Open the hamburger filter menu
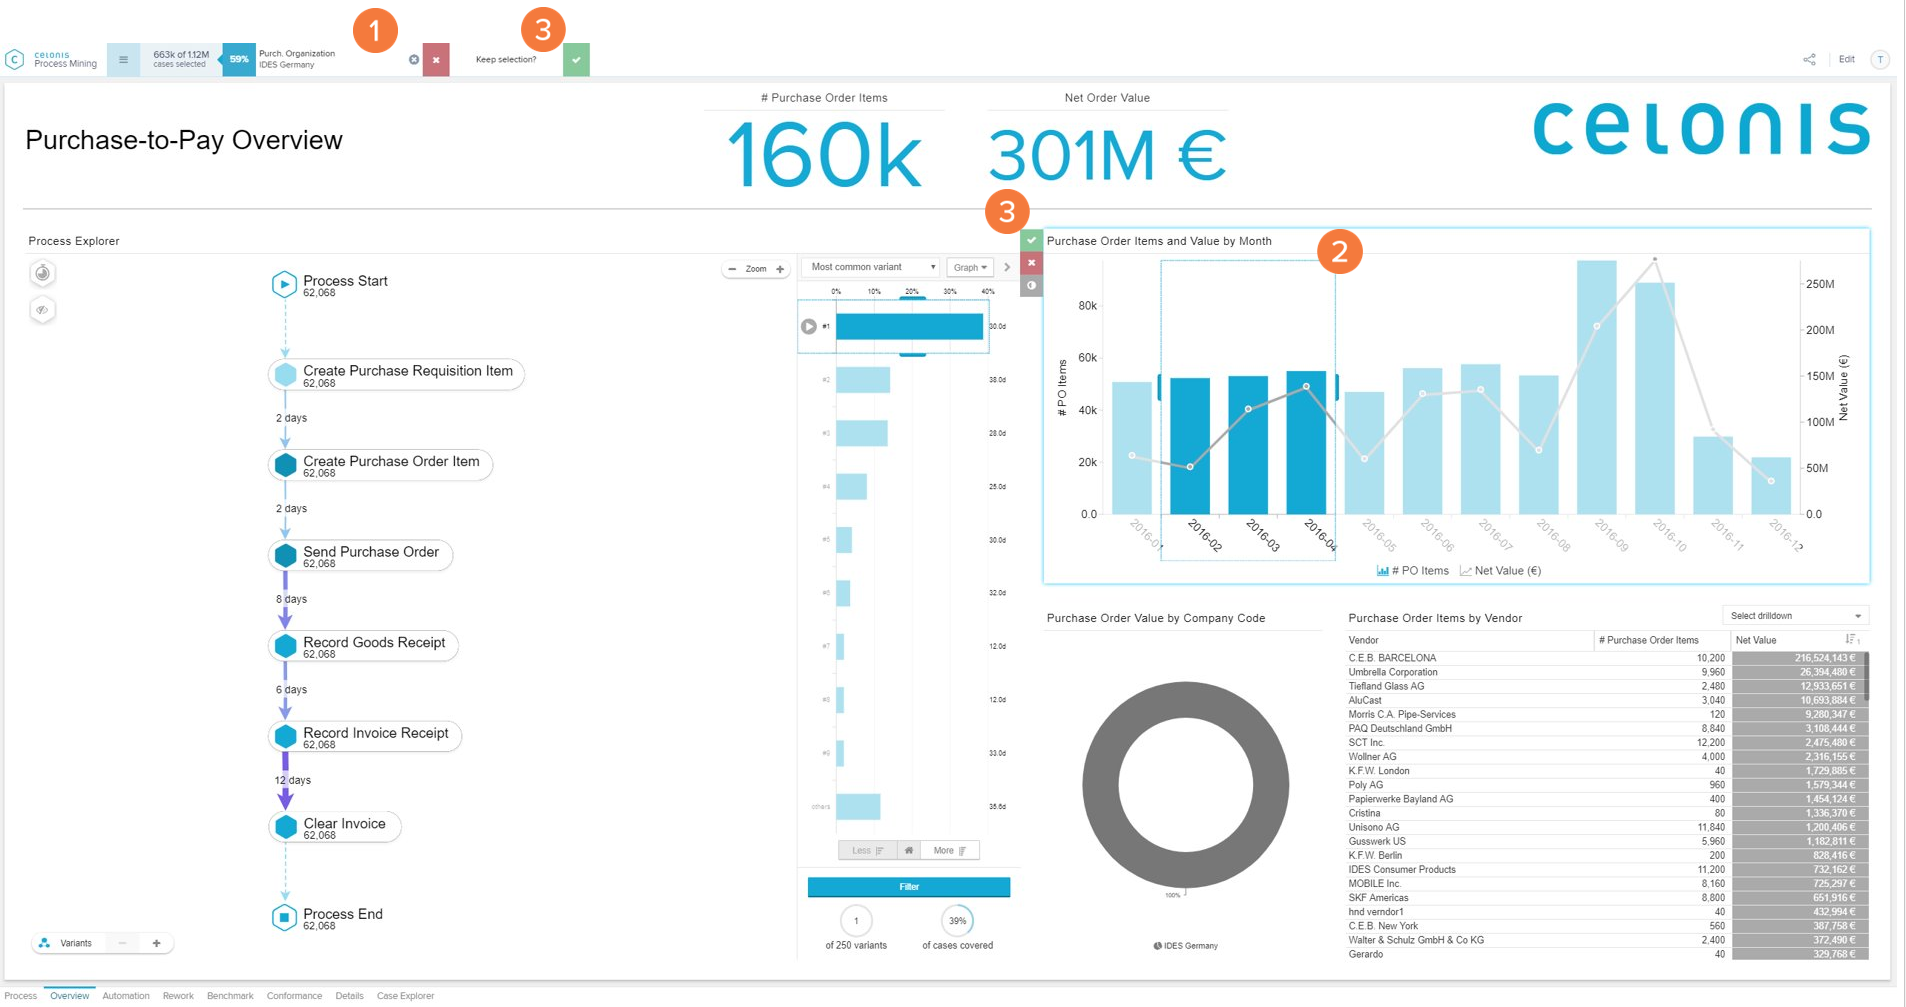This screenshot has width=1906, height=1007. click(123, 60)
